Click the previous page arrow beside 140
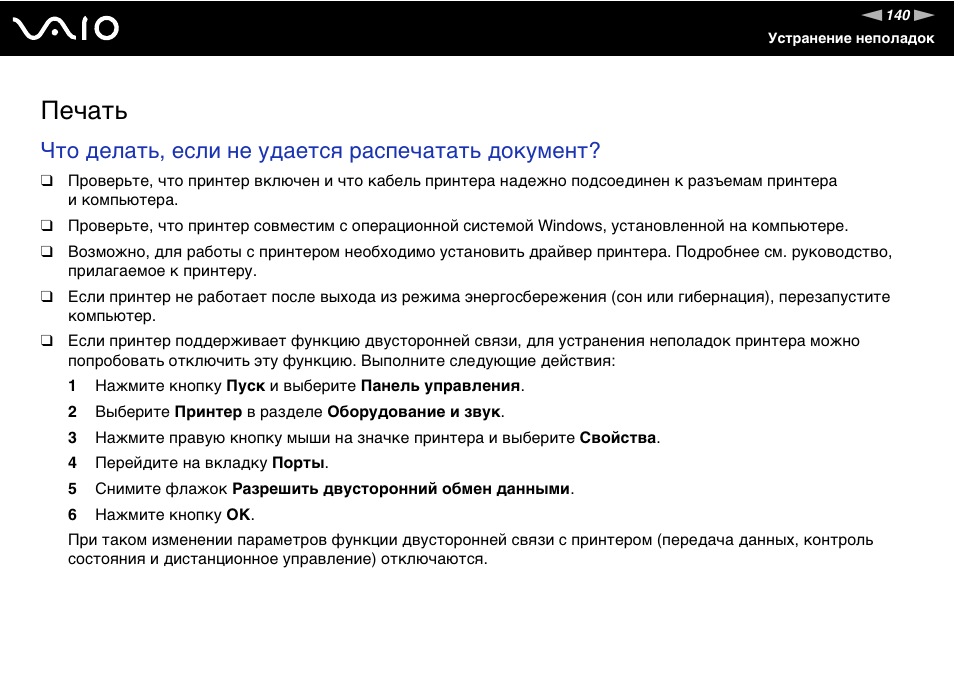Viewport: 954px width, 674px height. (873, 15)
